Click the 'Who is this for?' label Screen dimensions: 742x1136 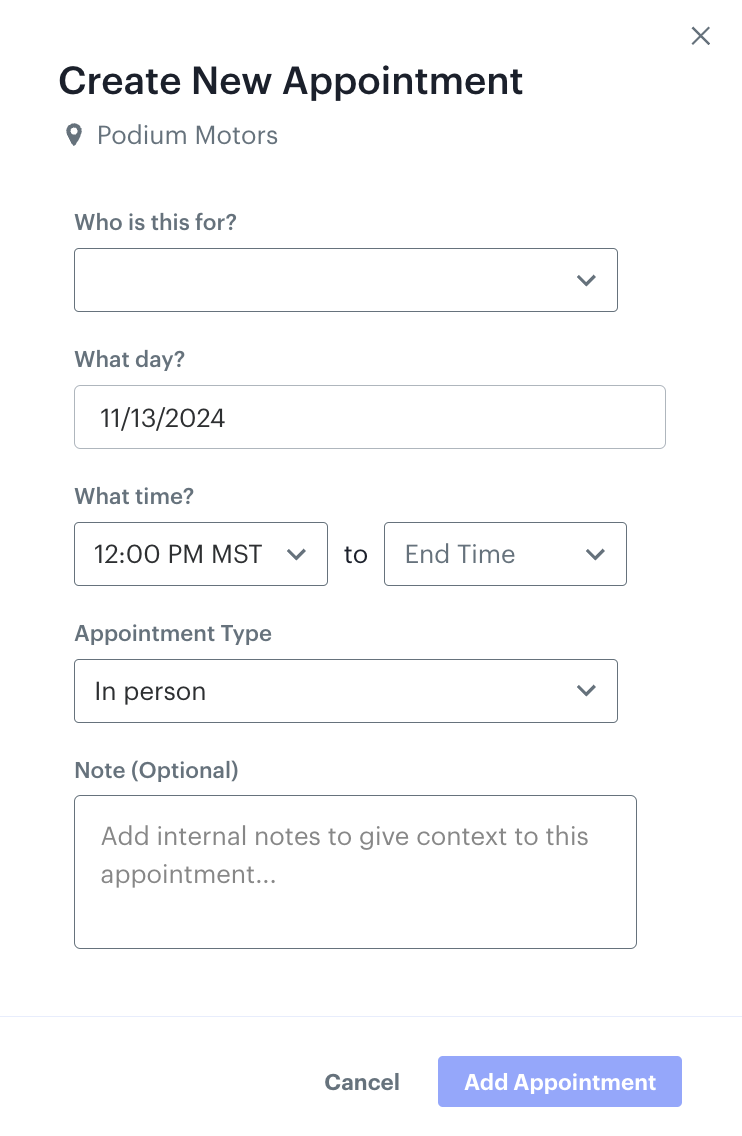click(155, 222)
